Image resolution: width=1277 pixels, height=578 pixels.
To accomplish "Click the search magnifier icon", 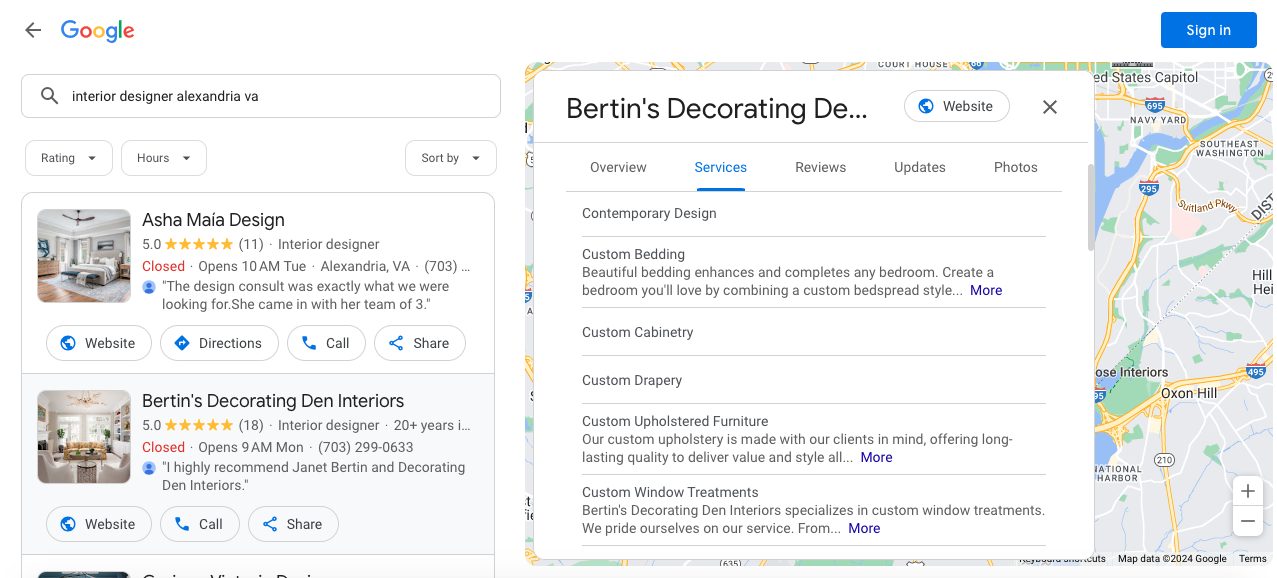I will (x=49, y=96).
